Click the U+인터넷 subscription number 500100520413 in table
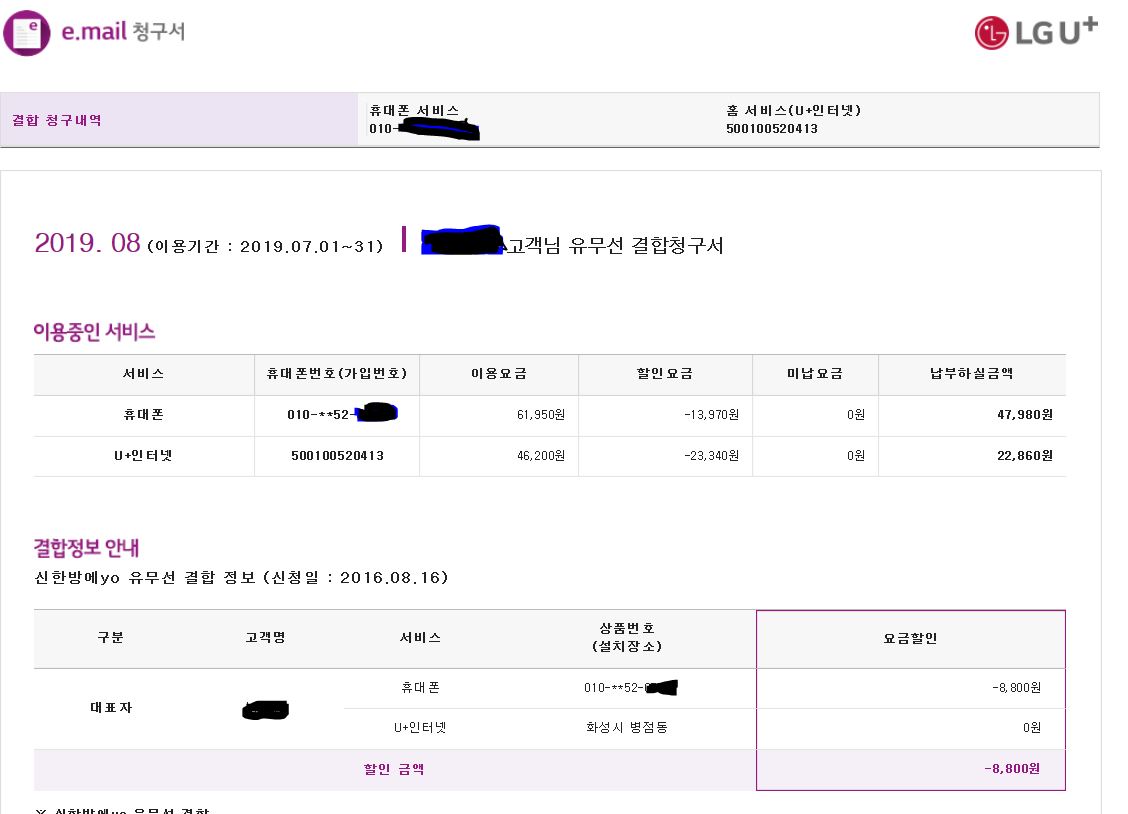The width and height of the screenshot is (1128, 814). click(337, 456)
